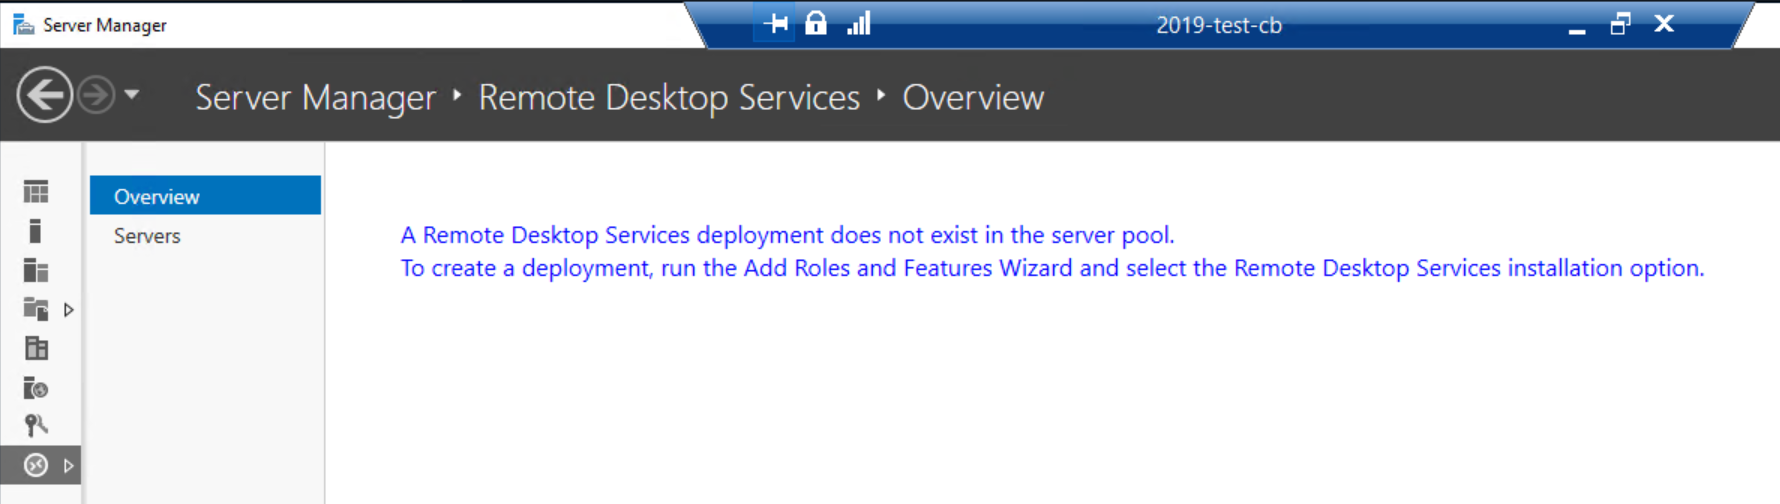Select the Remote Desktop Services sidebar icon
The image size is (1780, 504).
pos(36,465)
